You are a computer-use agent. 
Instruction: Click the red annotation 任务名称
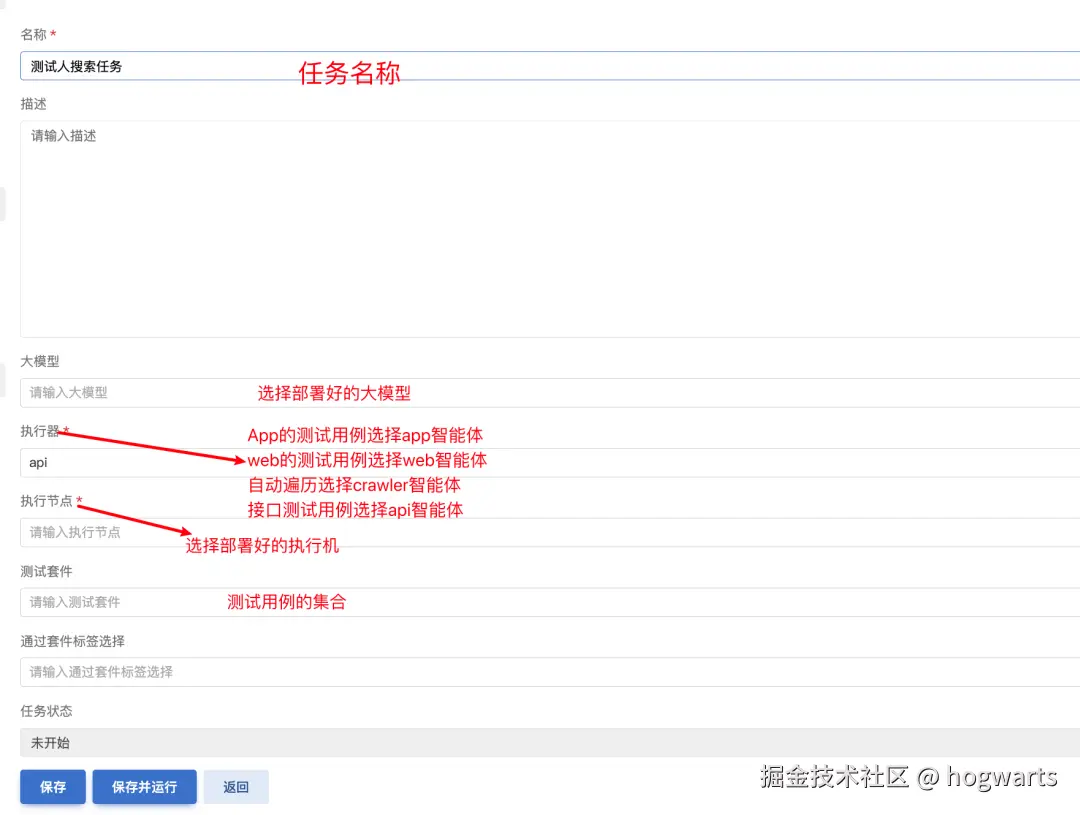coord(349,73)
